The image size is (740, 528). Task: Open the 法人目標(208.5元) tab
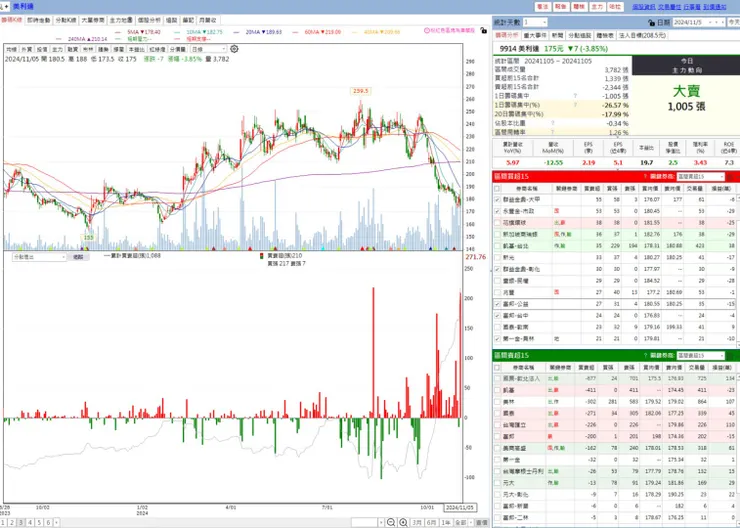click(x=642, y=35)
